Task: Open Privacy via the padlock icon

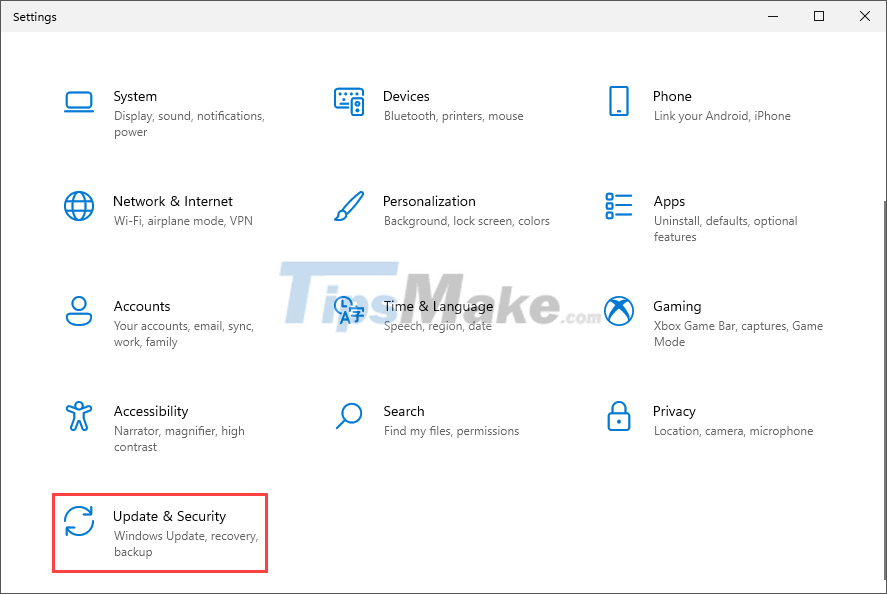Action: (619, 417)
